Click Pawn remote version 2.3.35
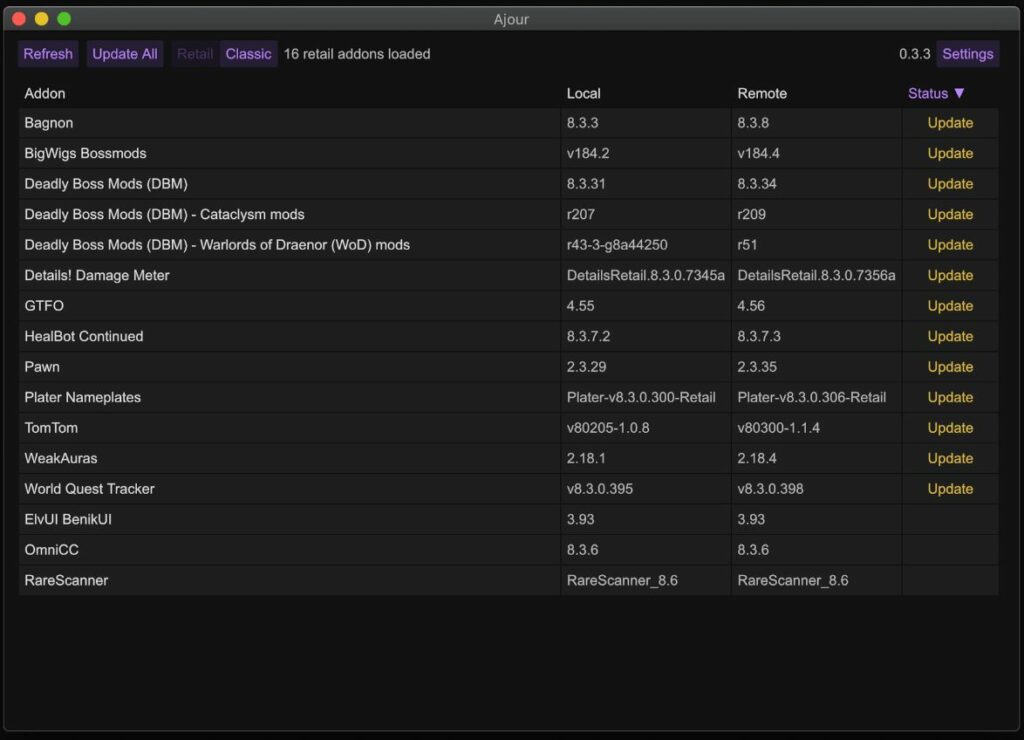This screenshot has width=1024, height=740. click(757, 367)
